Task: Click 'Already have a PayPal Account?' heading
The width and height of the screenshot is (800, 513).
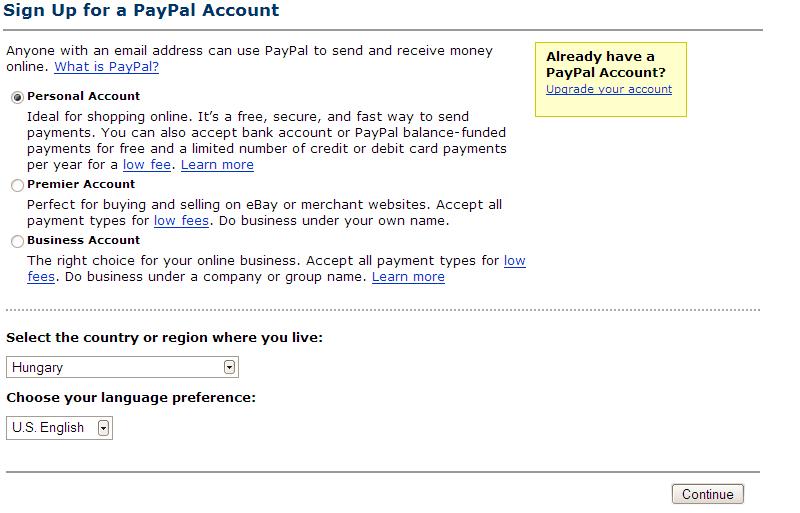Action: pyautogui.click(x=605, y=64)
